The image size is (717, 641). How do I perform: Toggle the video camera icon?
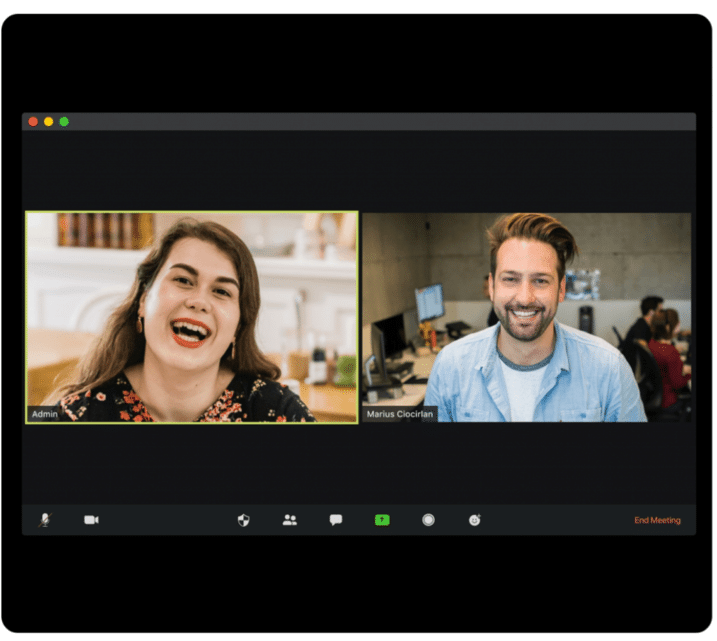click(91, 520)
